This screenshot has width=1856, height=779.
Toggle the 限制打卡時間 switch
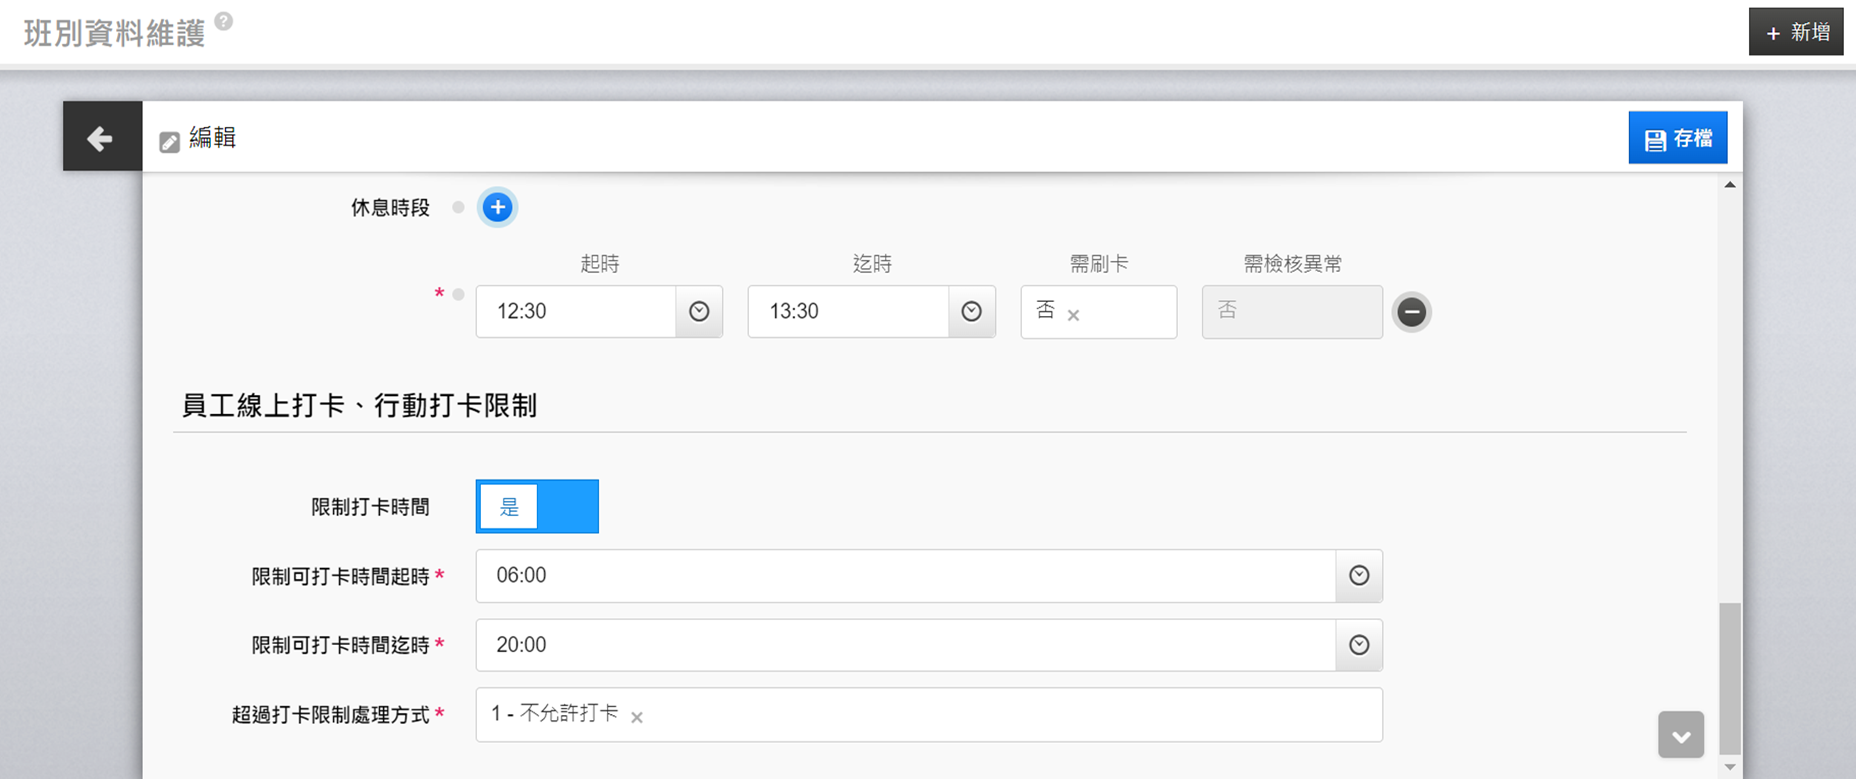537,506
